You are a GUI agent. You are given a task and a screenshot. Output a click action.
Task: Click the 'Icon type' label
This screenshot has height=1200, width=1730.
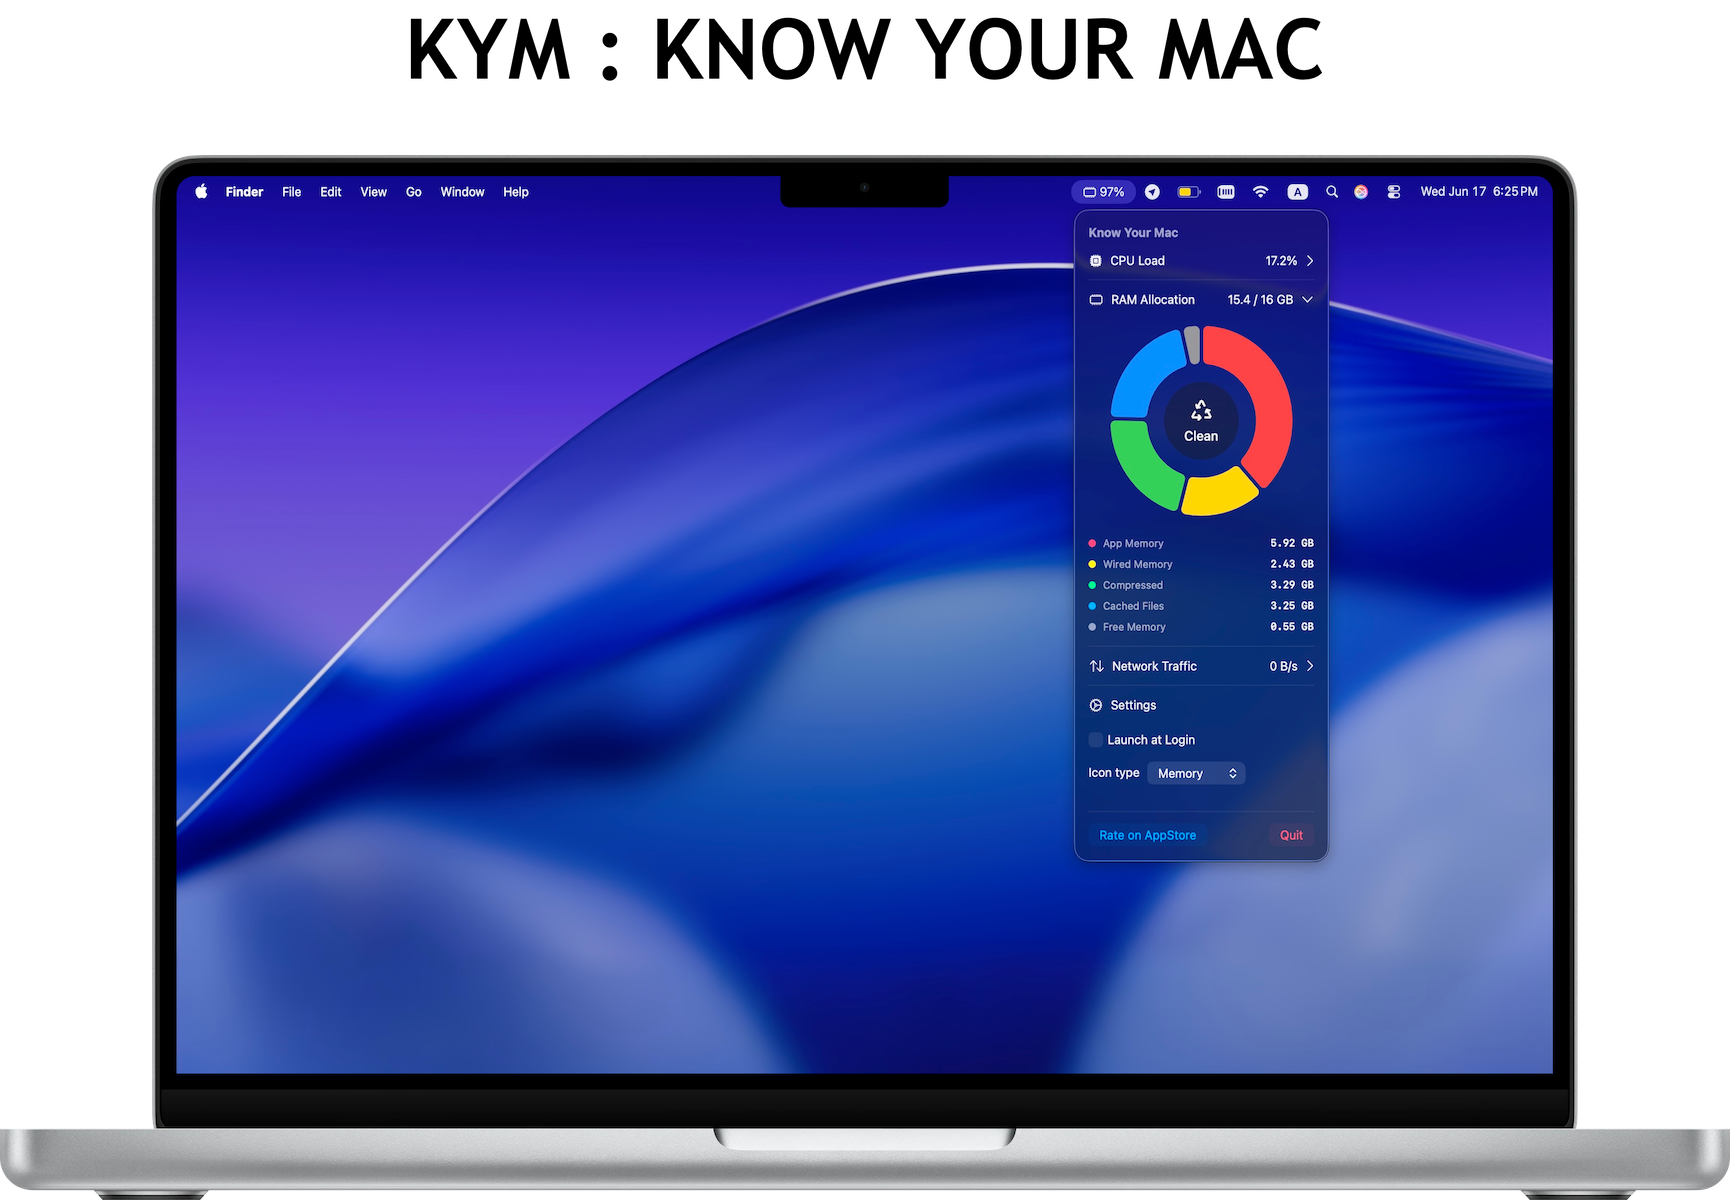click(1113, 773)
